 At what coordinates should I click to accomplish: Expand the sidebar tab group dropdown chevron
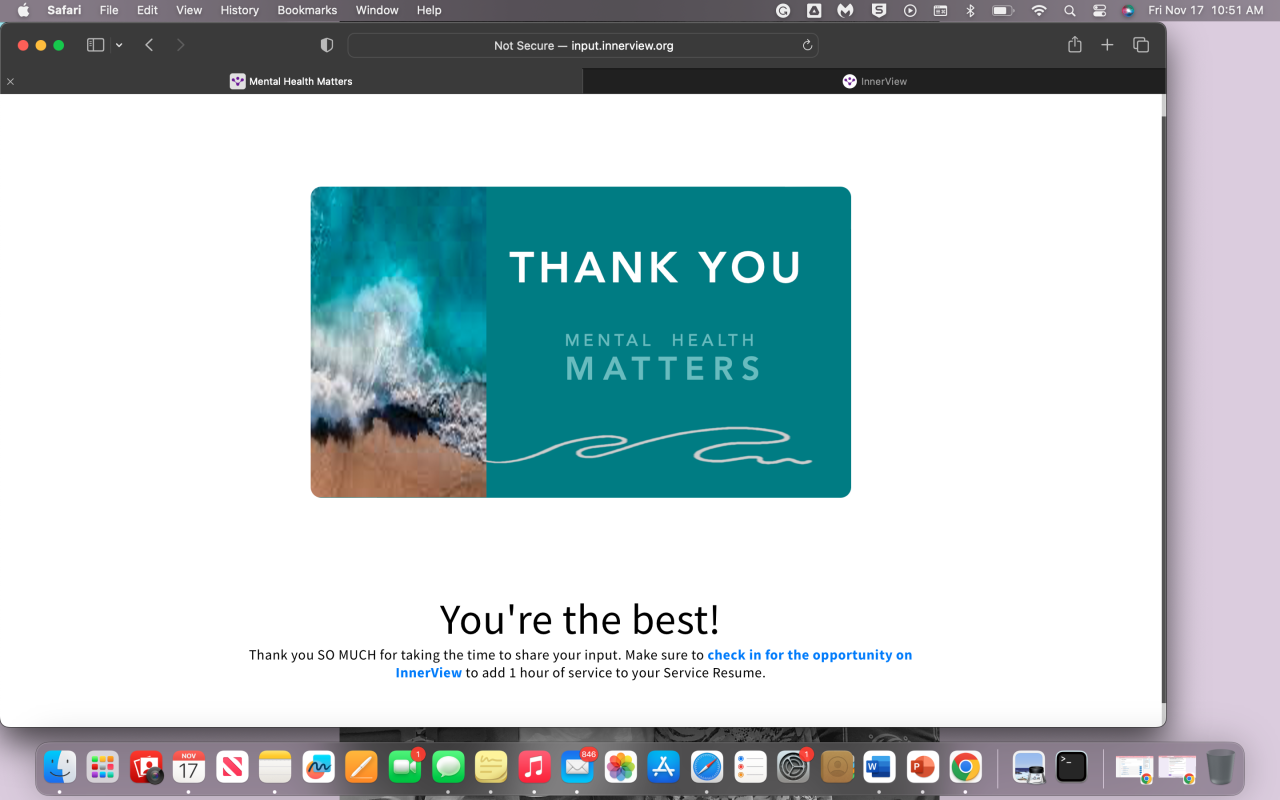tap(119, 45)
